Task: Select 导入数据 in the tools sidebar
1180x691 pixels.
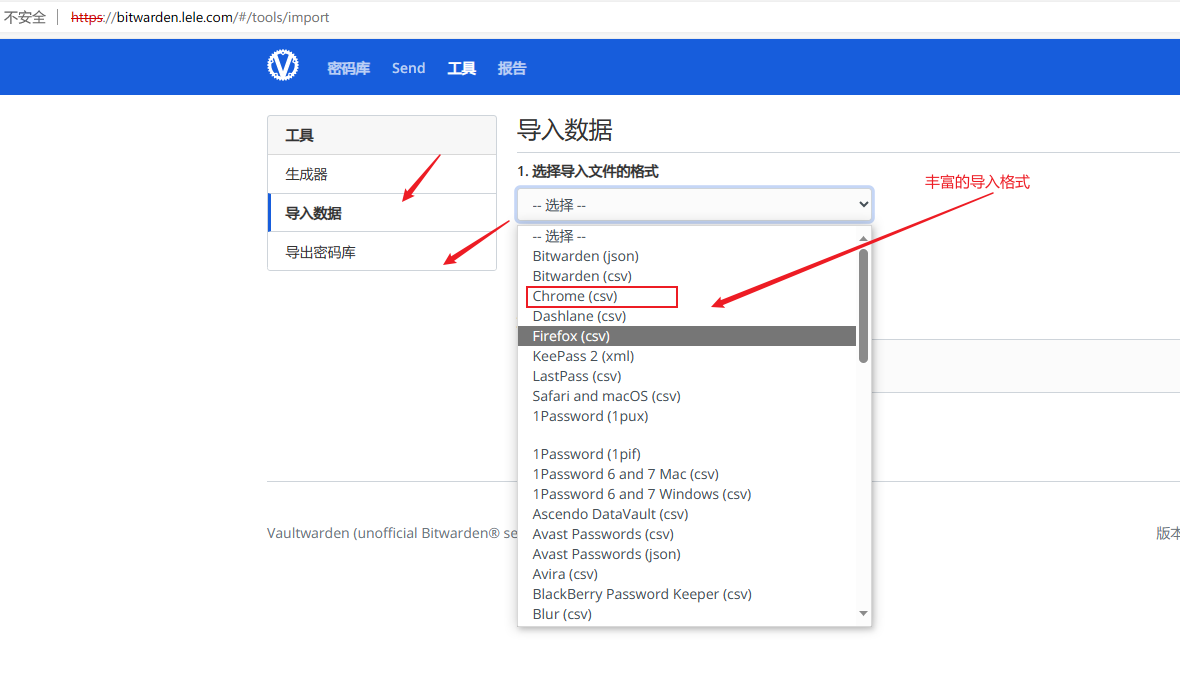Action: (382, 213)
